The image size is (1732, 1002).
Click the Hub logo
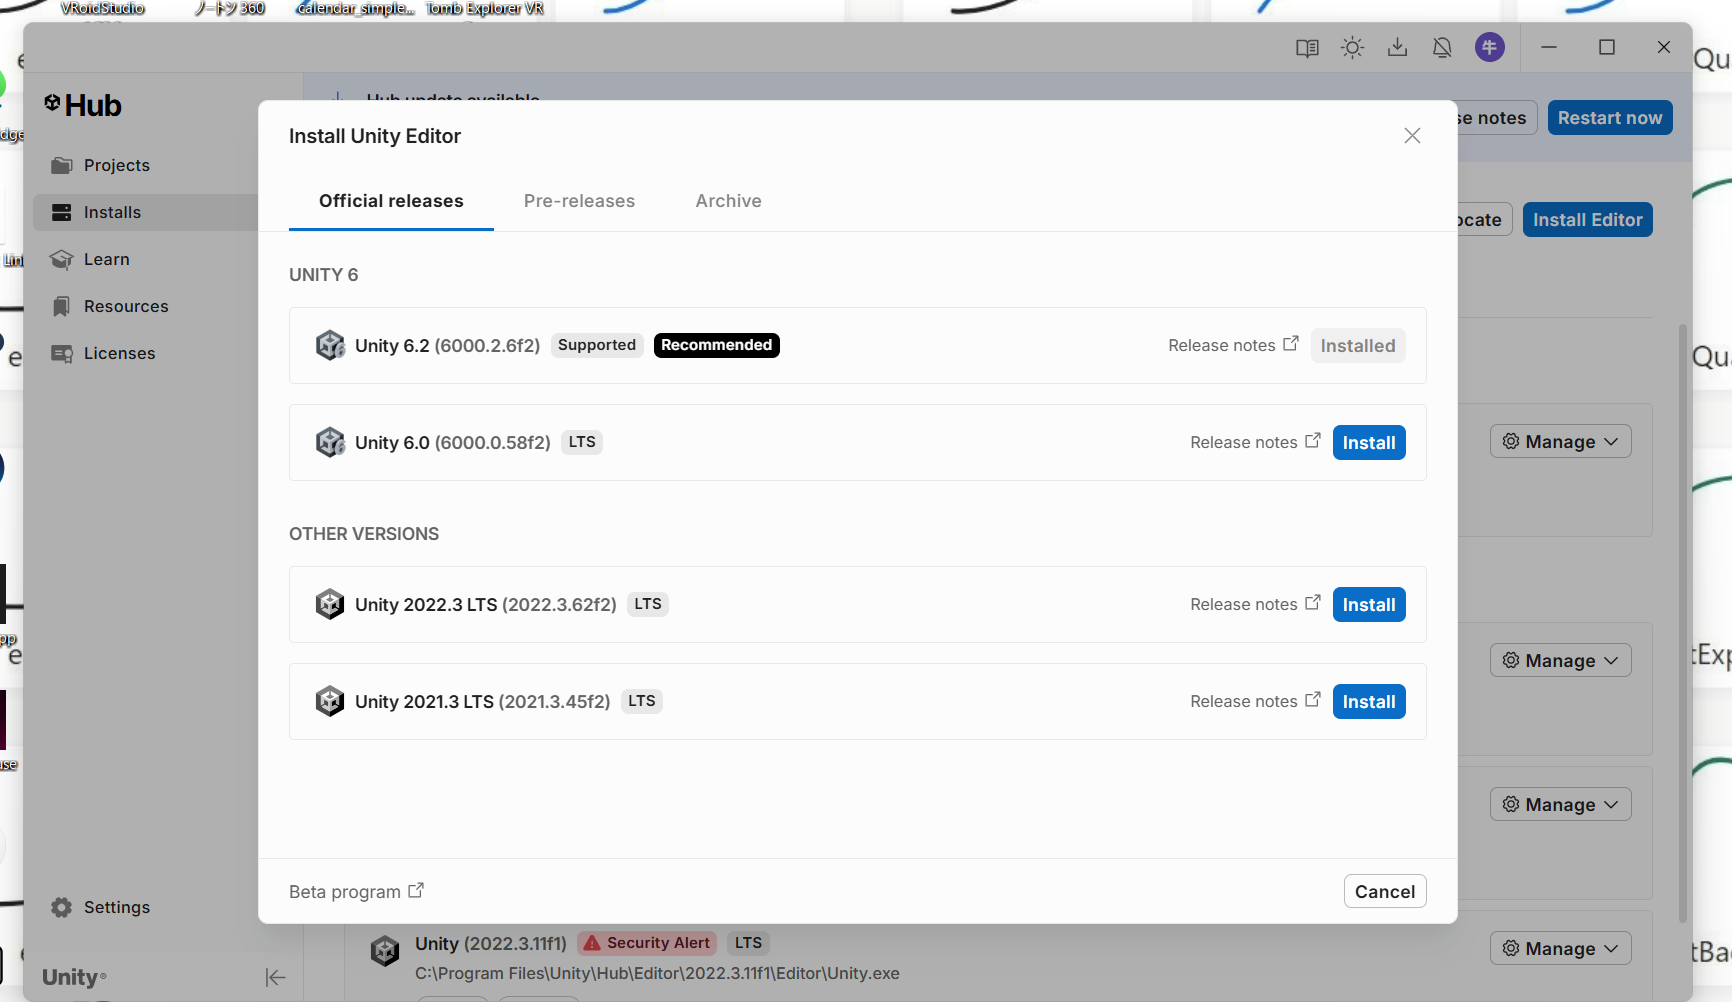click(82, 105)
